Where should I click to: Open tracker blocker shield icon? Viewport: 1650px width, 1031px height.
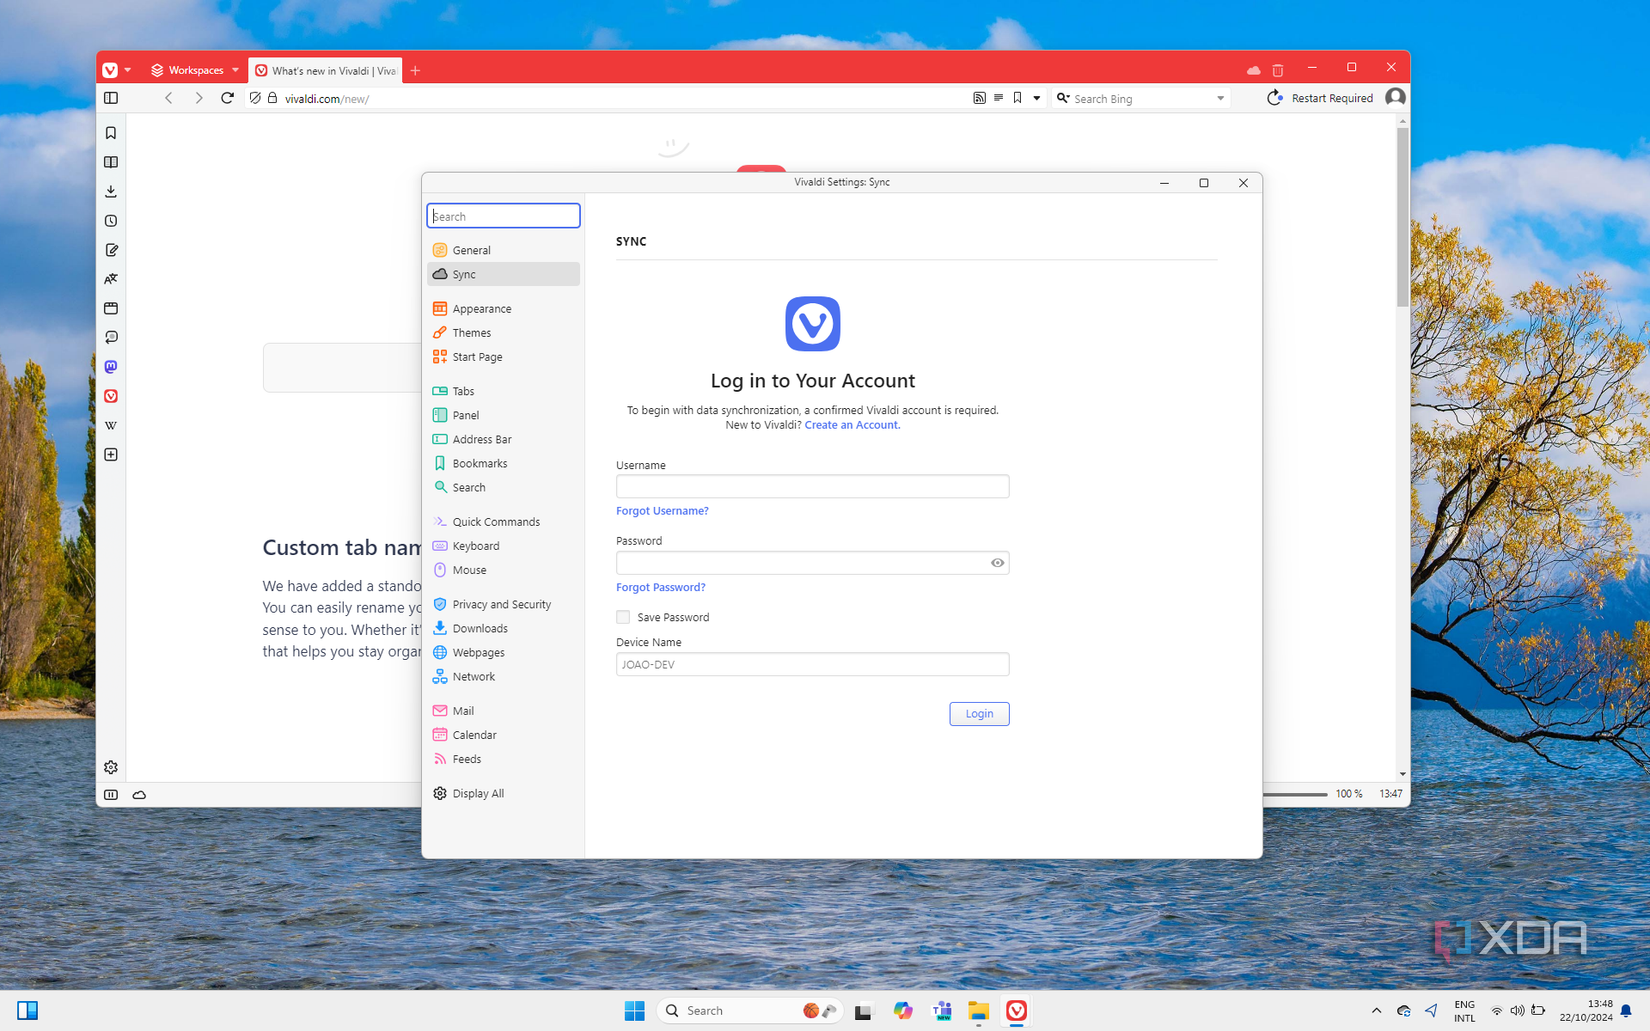(x=255, y=98)
